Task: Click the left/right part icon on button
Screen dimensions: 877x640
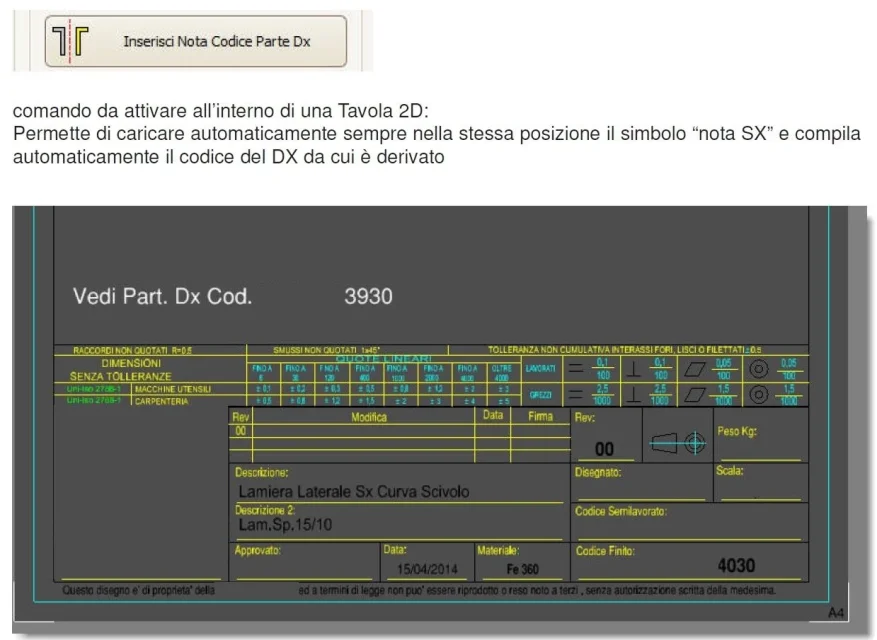Action: [x=70, y=41]
